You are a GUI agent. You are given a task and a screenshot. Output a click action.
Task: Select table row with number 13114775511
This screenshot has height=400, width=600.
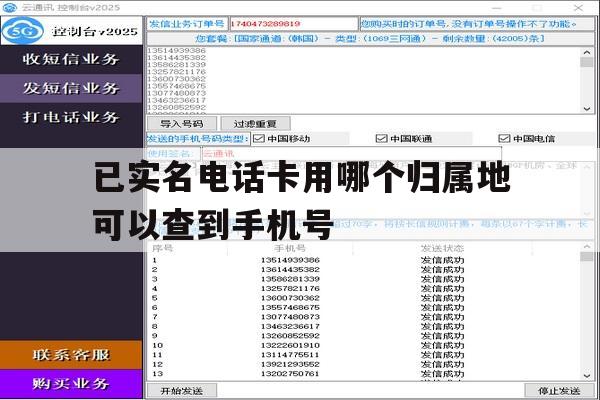[x=364, y=355]
